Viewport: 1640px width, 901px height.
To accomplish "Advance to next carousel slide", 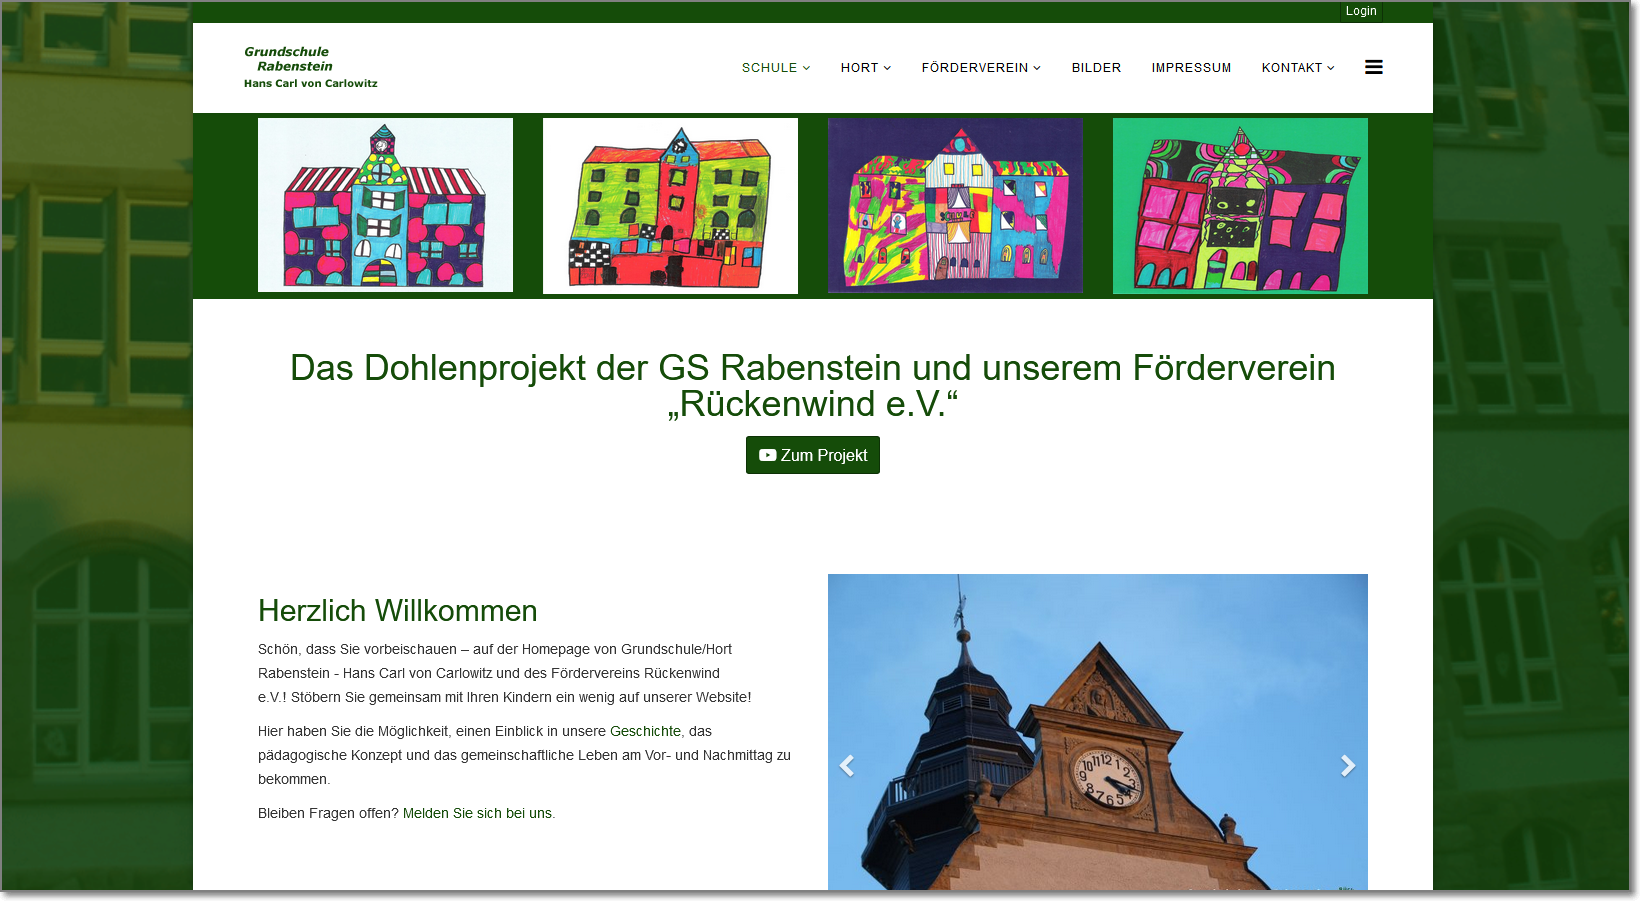I will coord(1347,766).
